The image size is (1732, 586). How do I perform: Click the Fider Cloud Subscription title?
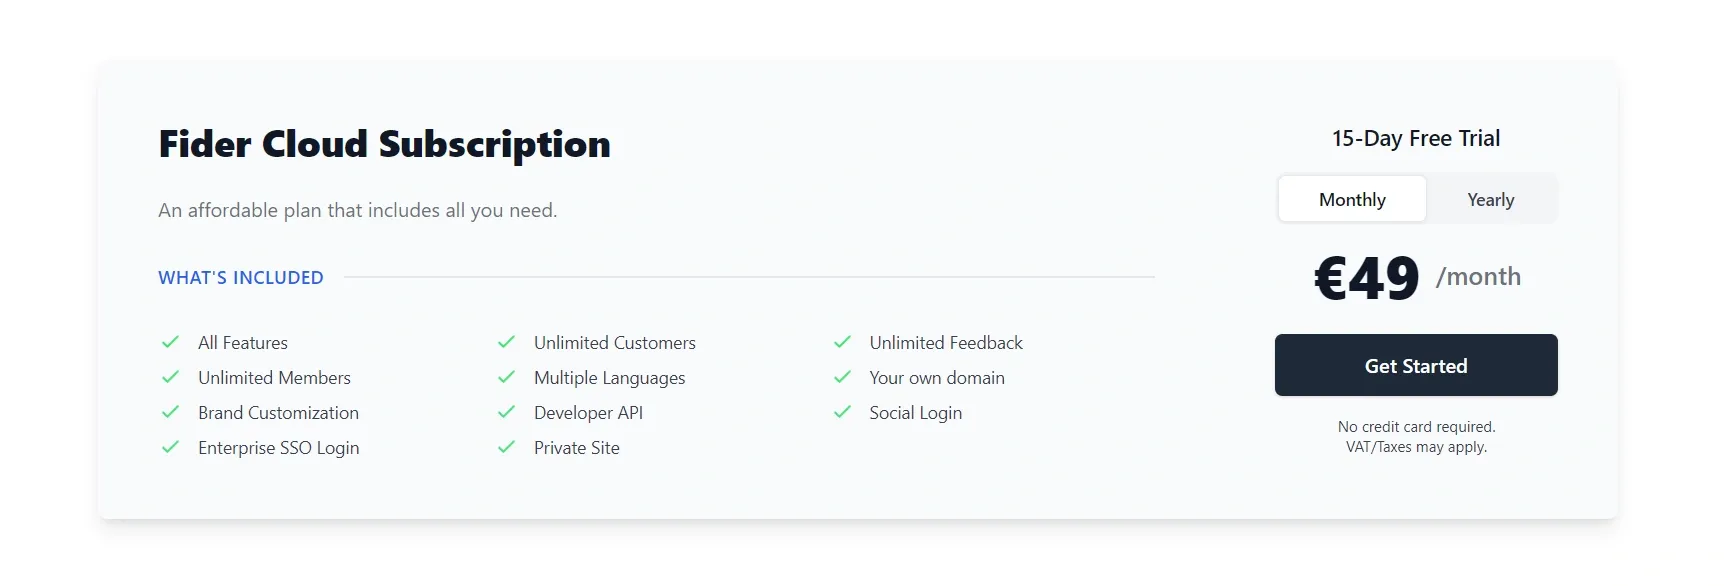click(x=383, y=144)
